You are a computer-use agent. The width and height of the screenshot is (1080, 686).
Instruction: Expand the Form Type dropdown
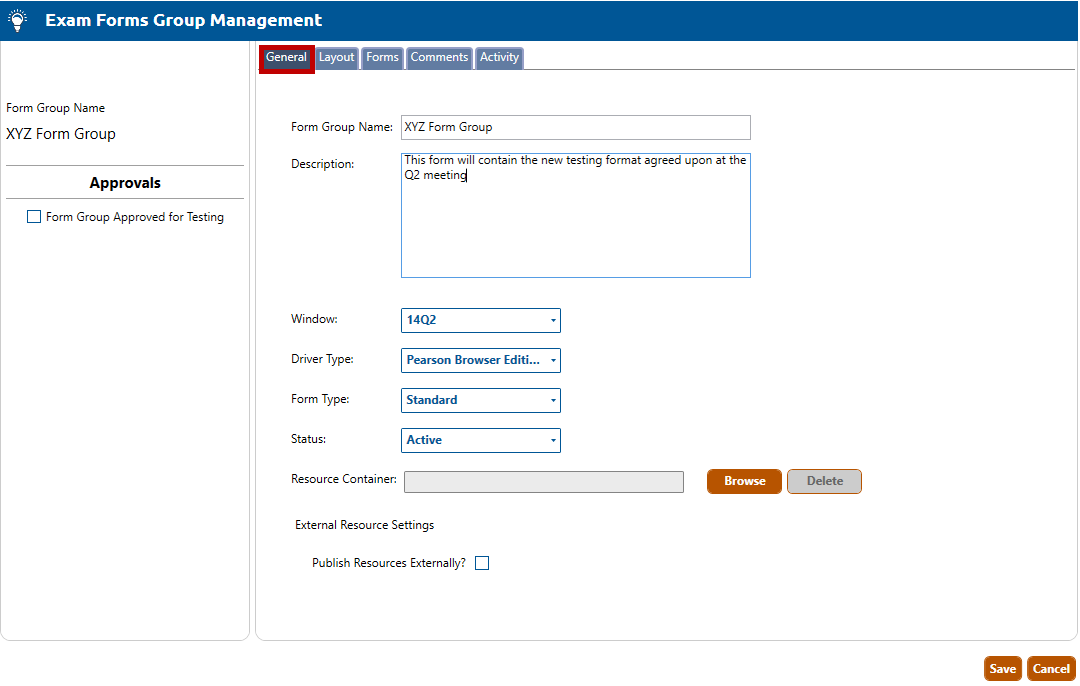[480, 400]
